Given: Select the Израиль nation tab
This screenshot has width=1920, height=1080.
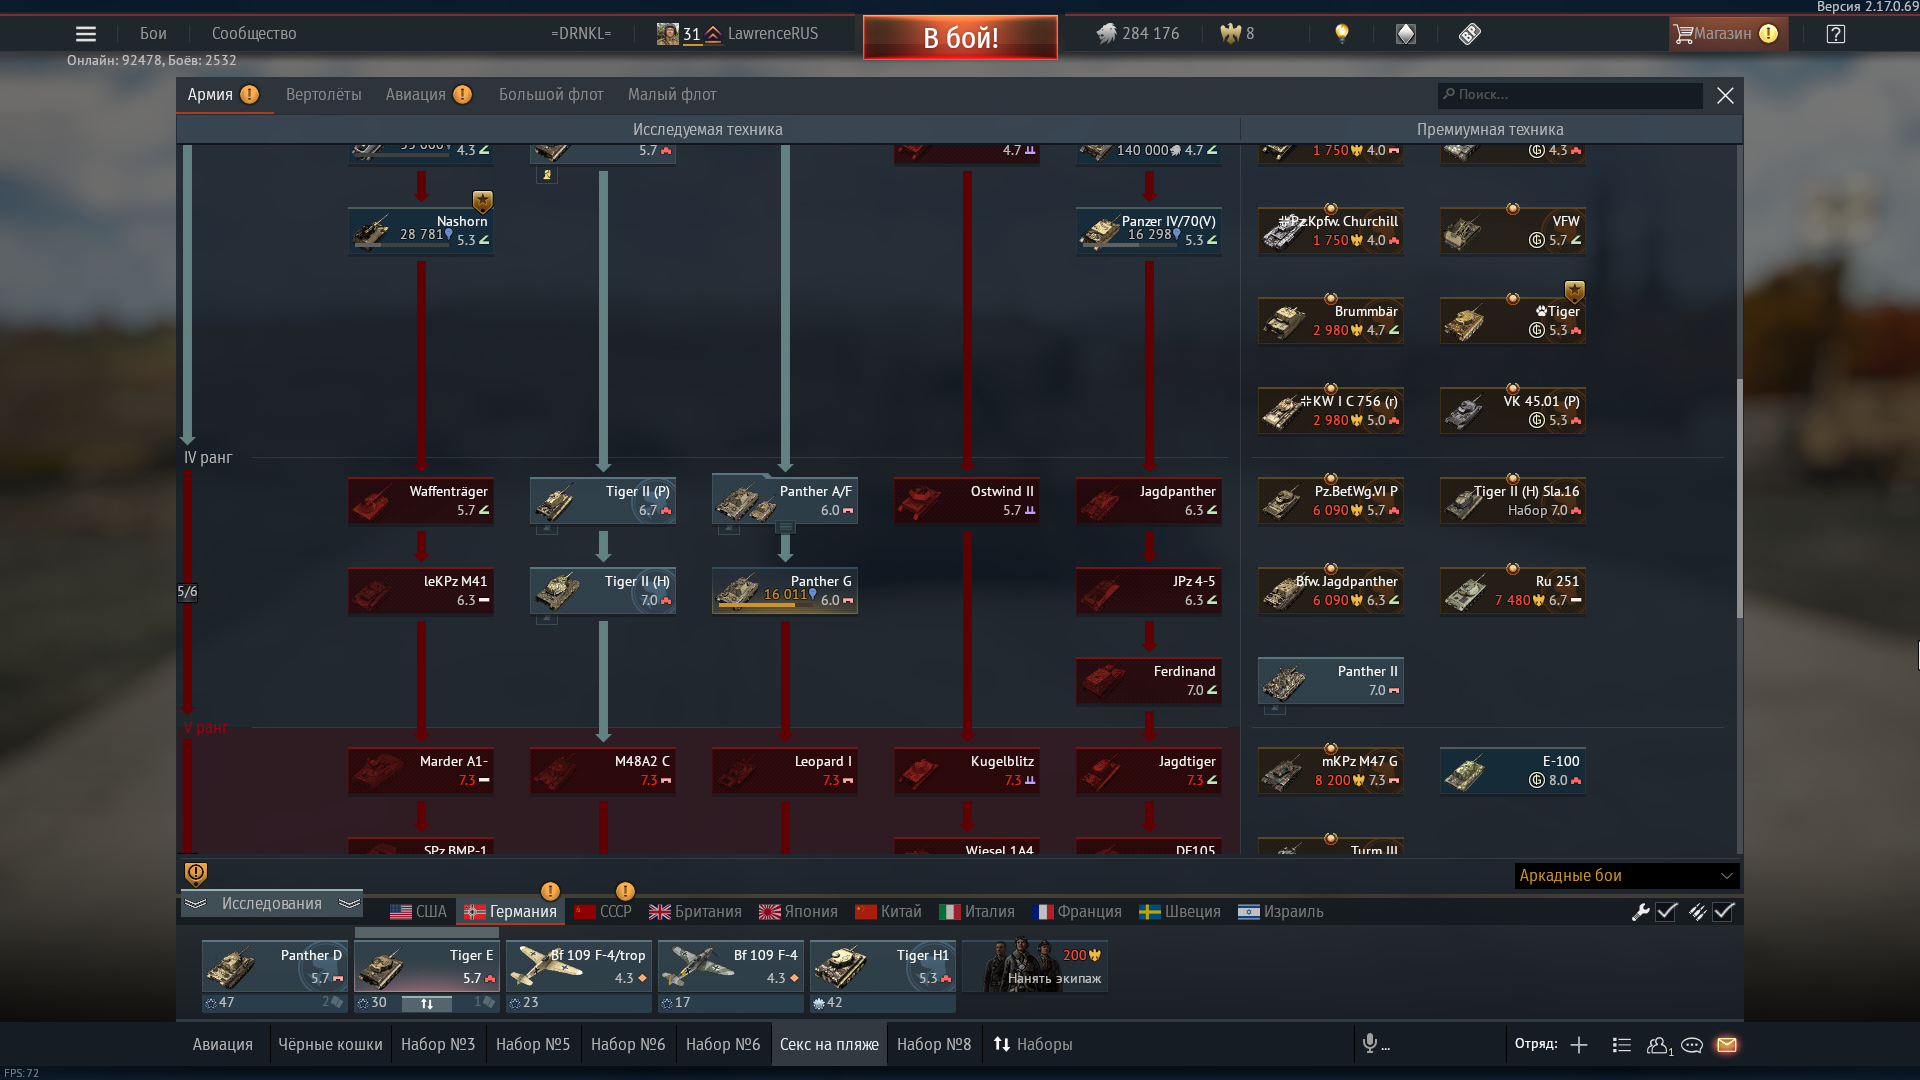Looking at the screenshot, I should coord(1281,911).
